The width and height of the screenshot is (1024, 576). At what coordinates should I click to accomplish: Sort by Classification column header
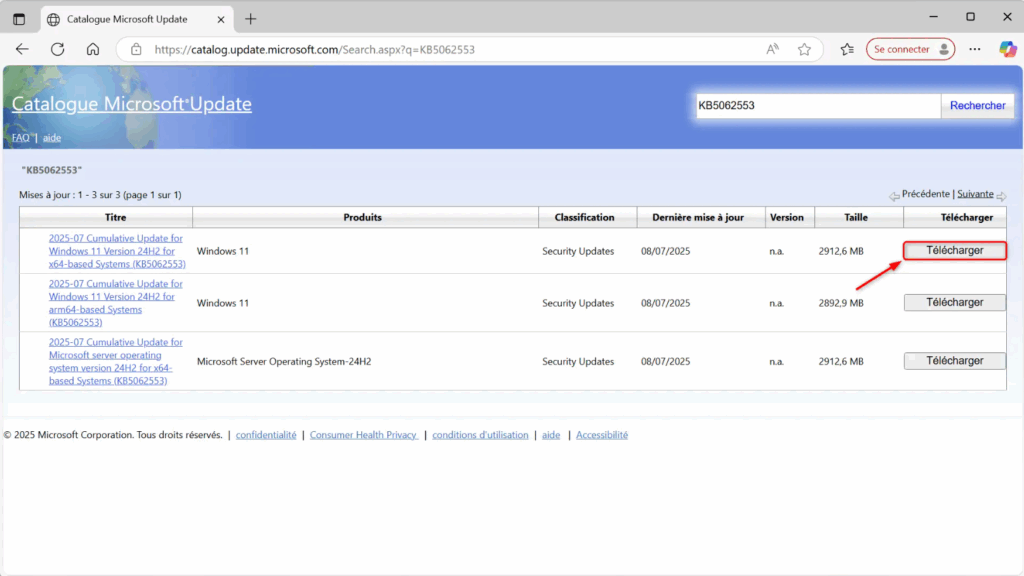[584, 217]
